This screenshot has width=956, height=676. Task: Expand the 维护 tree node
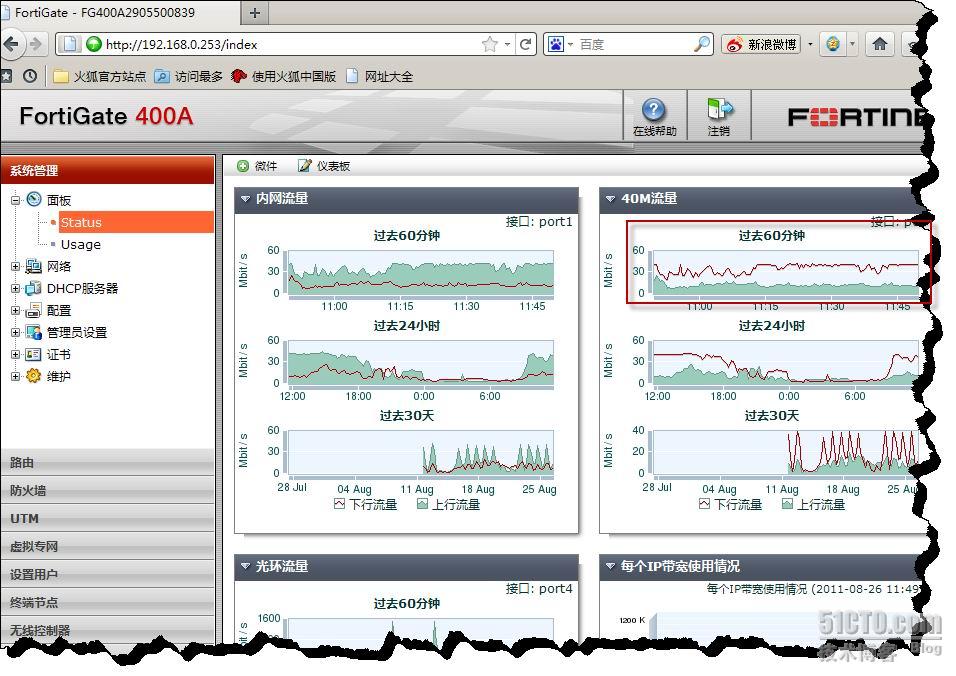15,376
